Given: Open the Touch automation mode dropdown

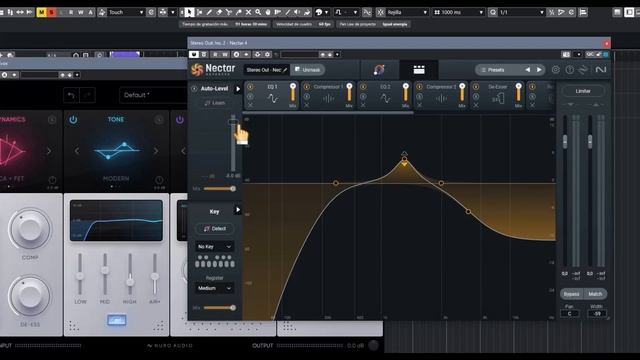Looking at the screenshot, I should point(126,12).
